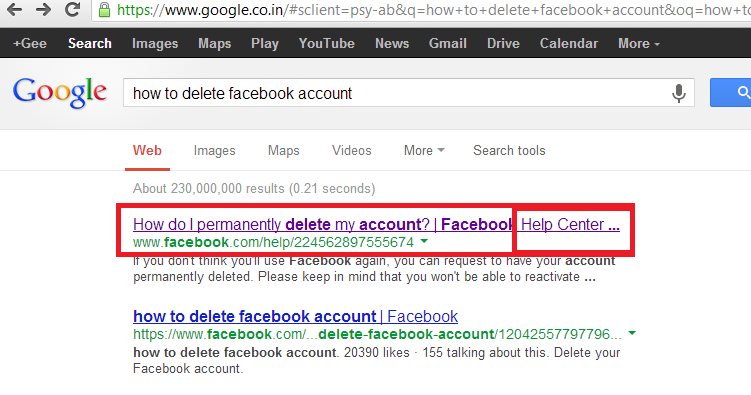Expand green arrow beside delete-facebook-account URL
751x395 pixels.
click(632, 333)
